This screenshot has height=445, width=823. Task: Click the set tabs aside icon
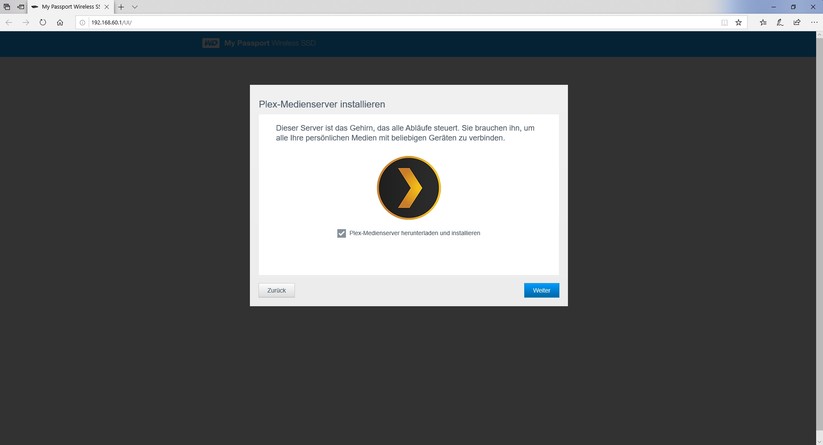point(21,7)
